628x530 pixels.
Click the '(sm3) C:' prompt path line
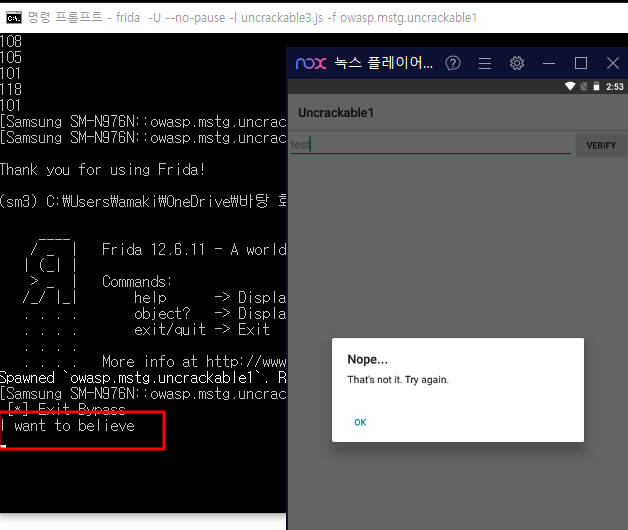[x=143, y=201]
